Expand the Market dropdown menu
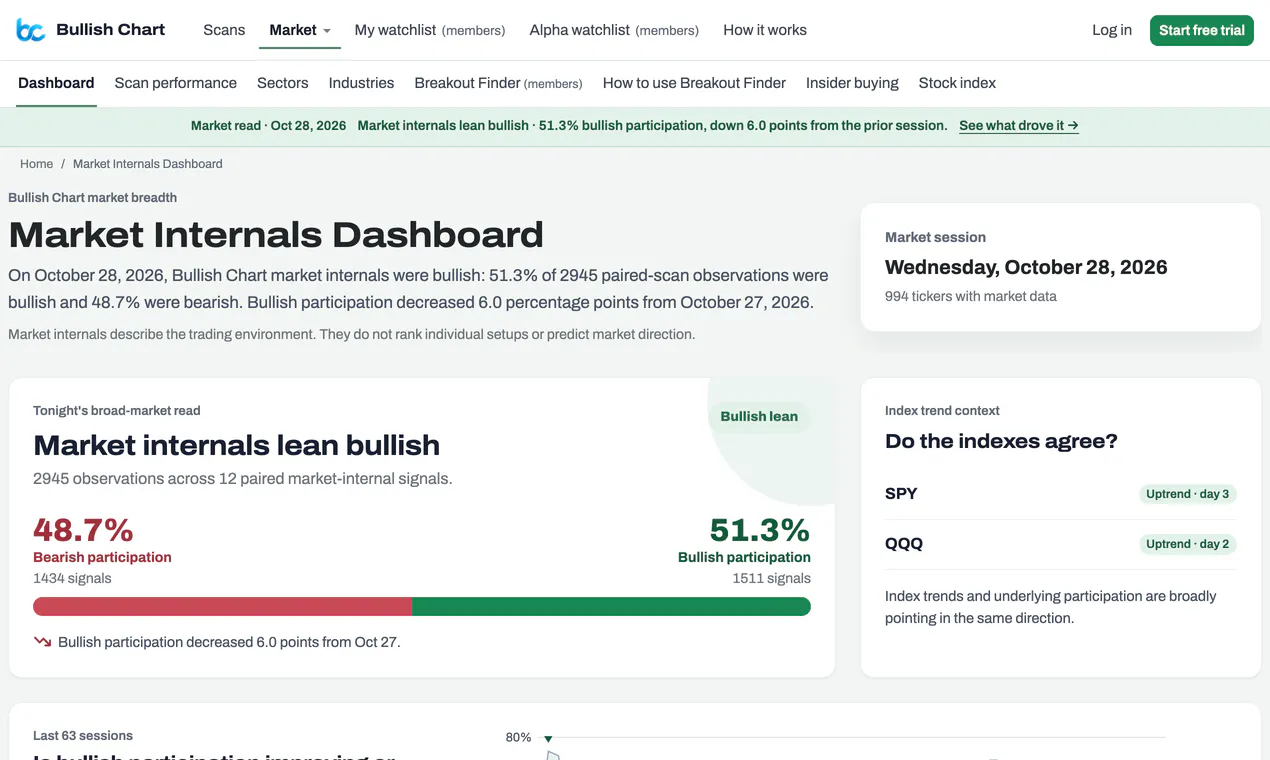The image size is (1270, 760). pyautogui.click(x=300, y=30)
